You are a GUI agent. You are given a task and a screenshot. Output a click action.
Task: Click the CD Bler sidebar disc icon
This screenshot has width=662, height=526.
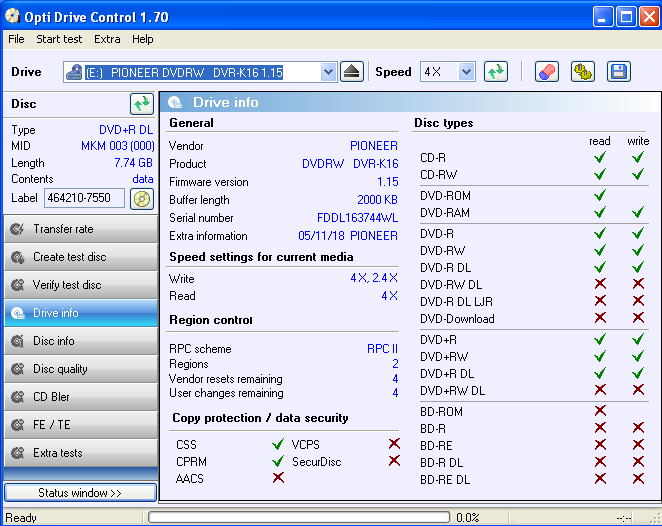[x=17, y=397]
